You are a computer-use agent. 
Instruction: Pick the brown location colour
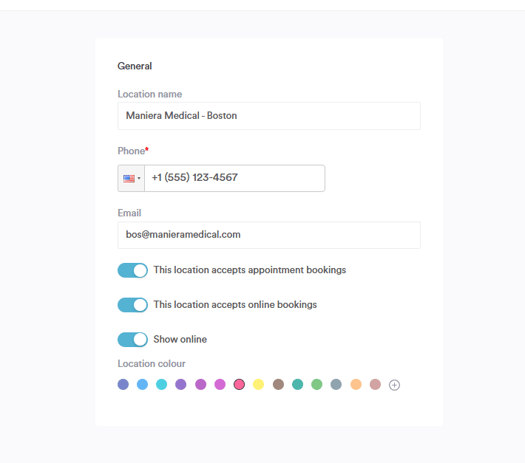pos(278,384)
